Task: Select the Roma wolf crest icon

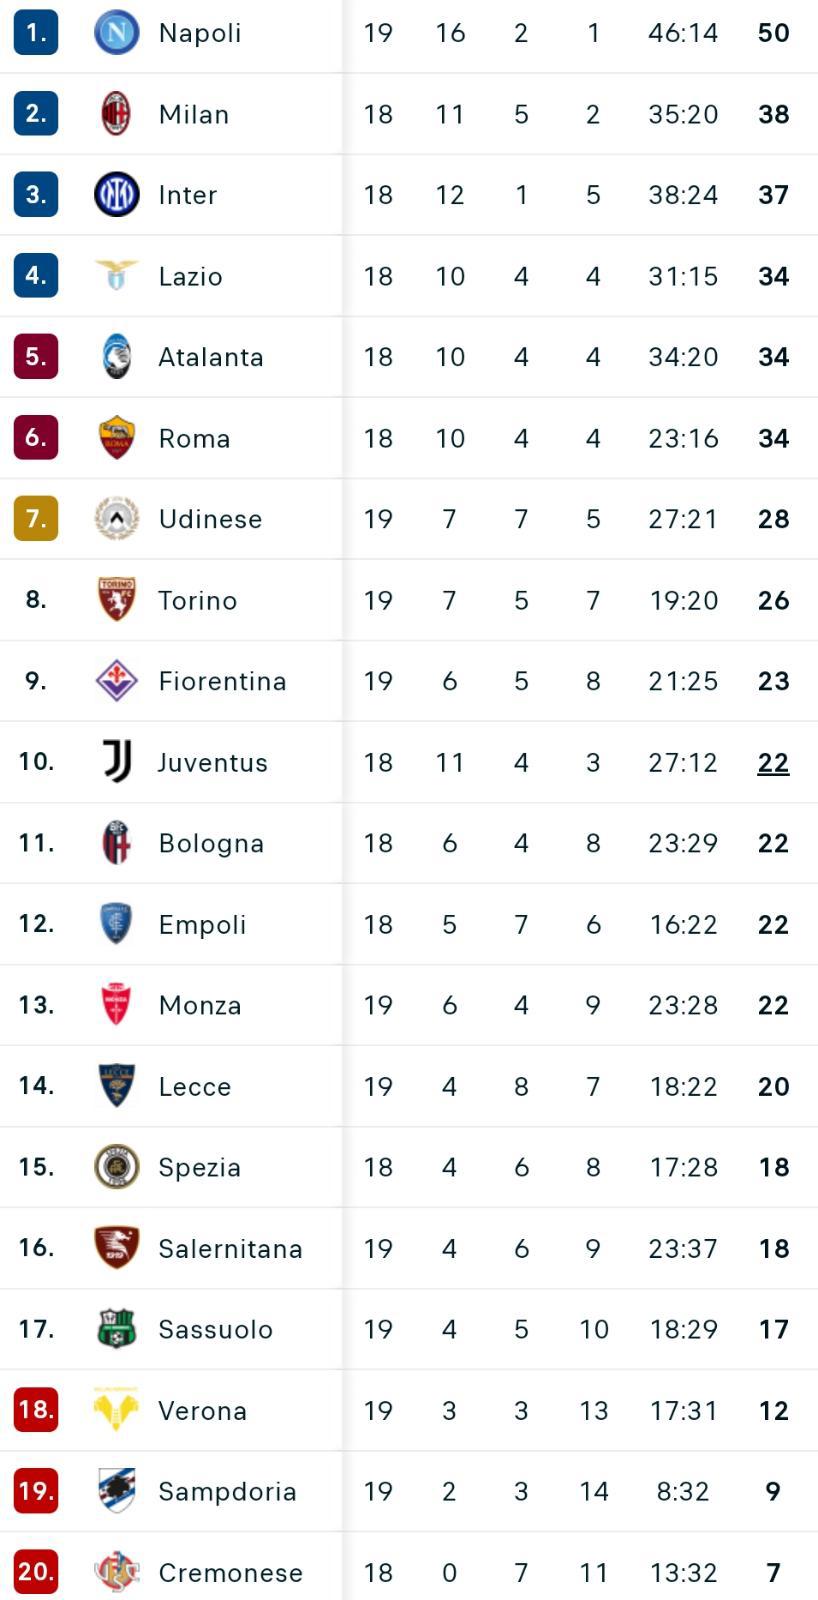Action: coord(116,438)
